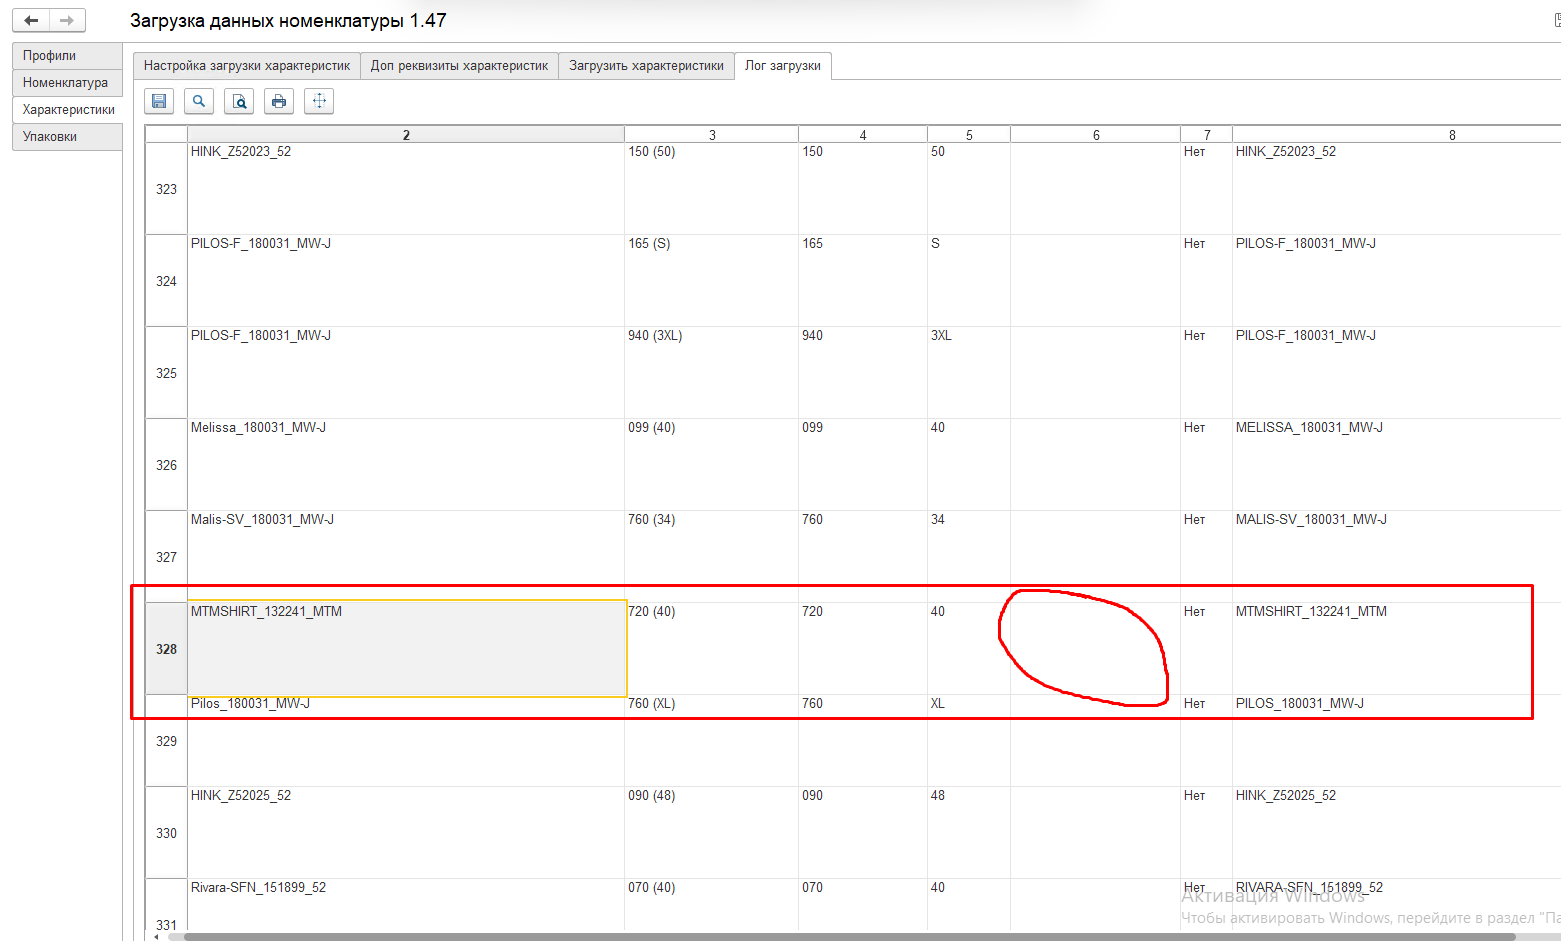Open the Упаковки section
The height and width of the screenshot is (941, 1561).
coord(67,137)
